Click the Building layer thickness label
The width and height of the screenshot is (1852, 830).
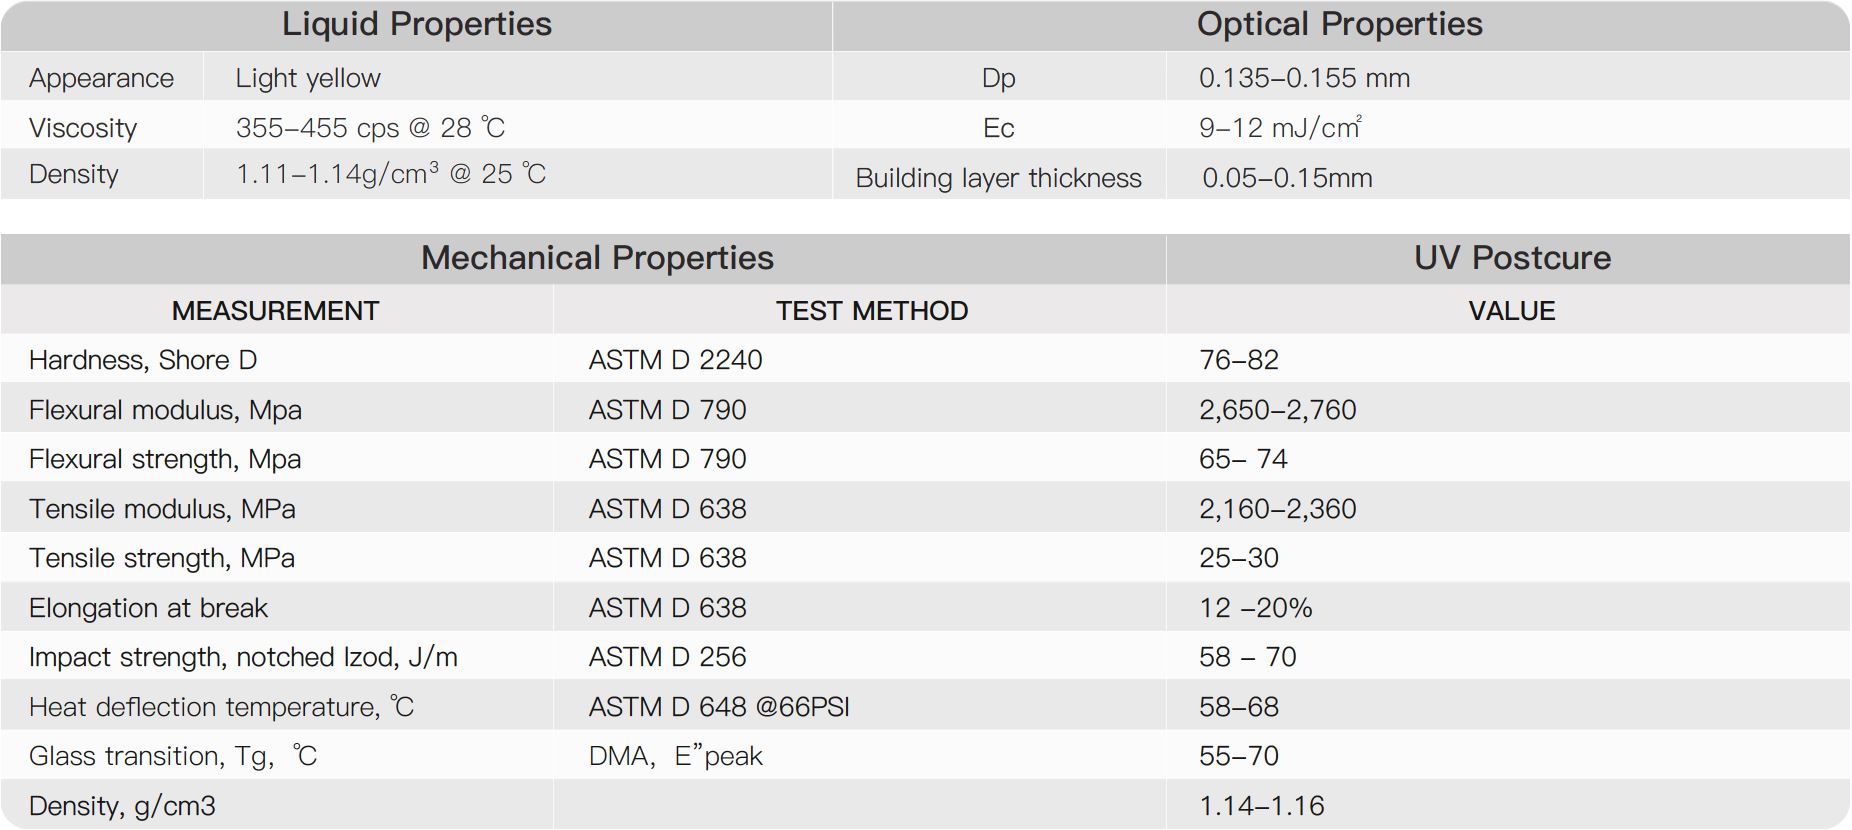(998, 178)
